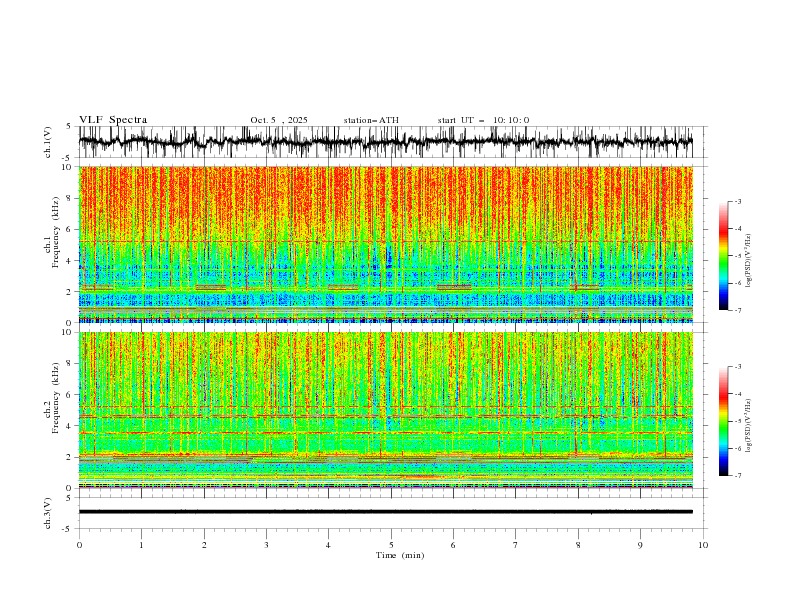Image resolution: width=792 pixels, height=612 pixels.
Task: Click the "4" kHz tick on ch.2 frequency axis
Action: (x=69, y=426)
